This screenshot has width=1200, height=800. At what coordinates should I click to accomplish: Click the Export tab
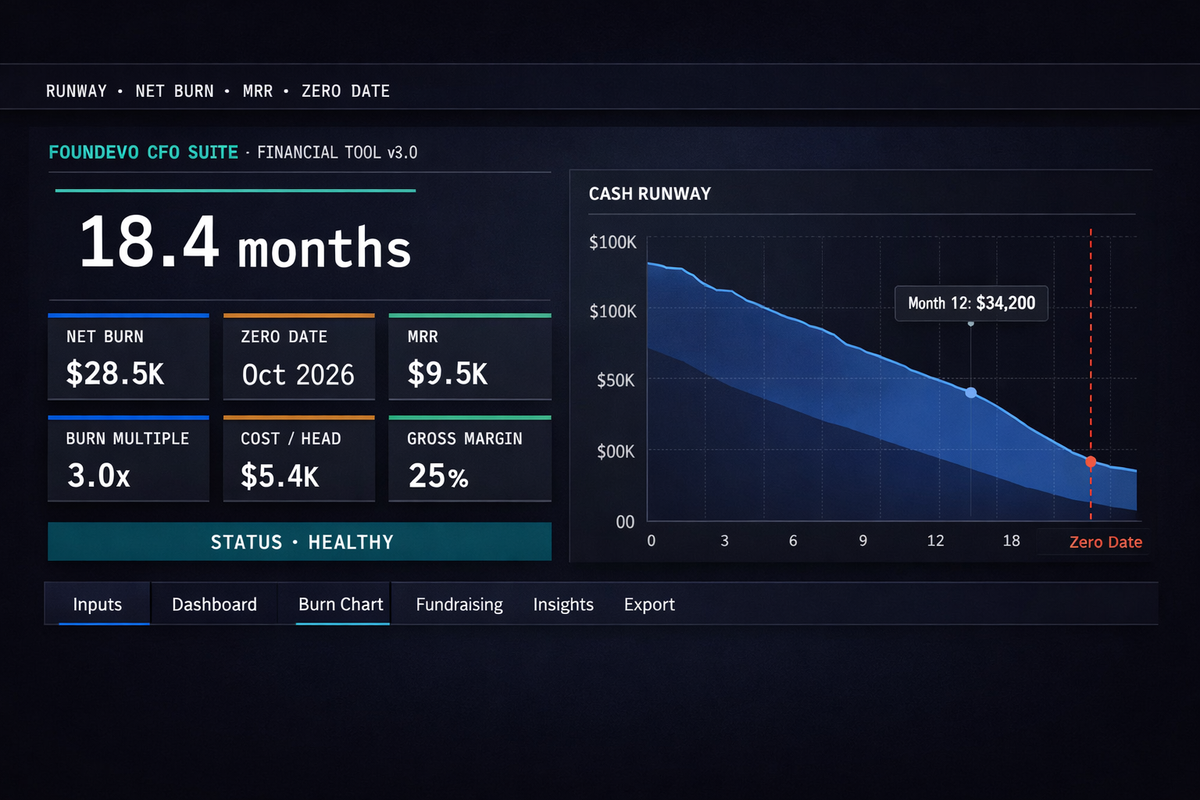pos(649,604)
